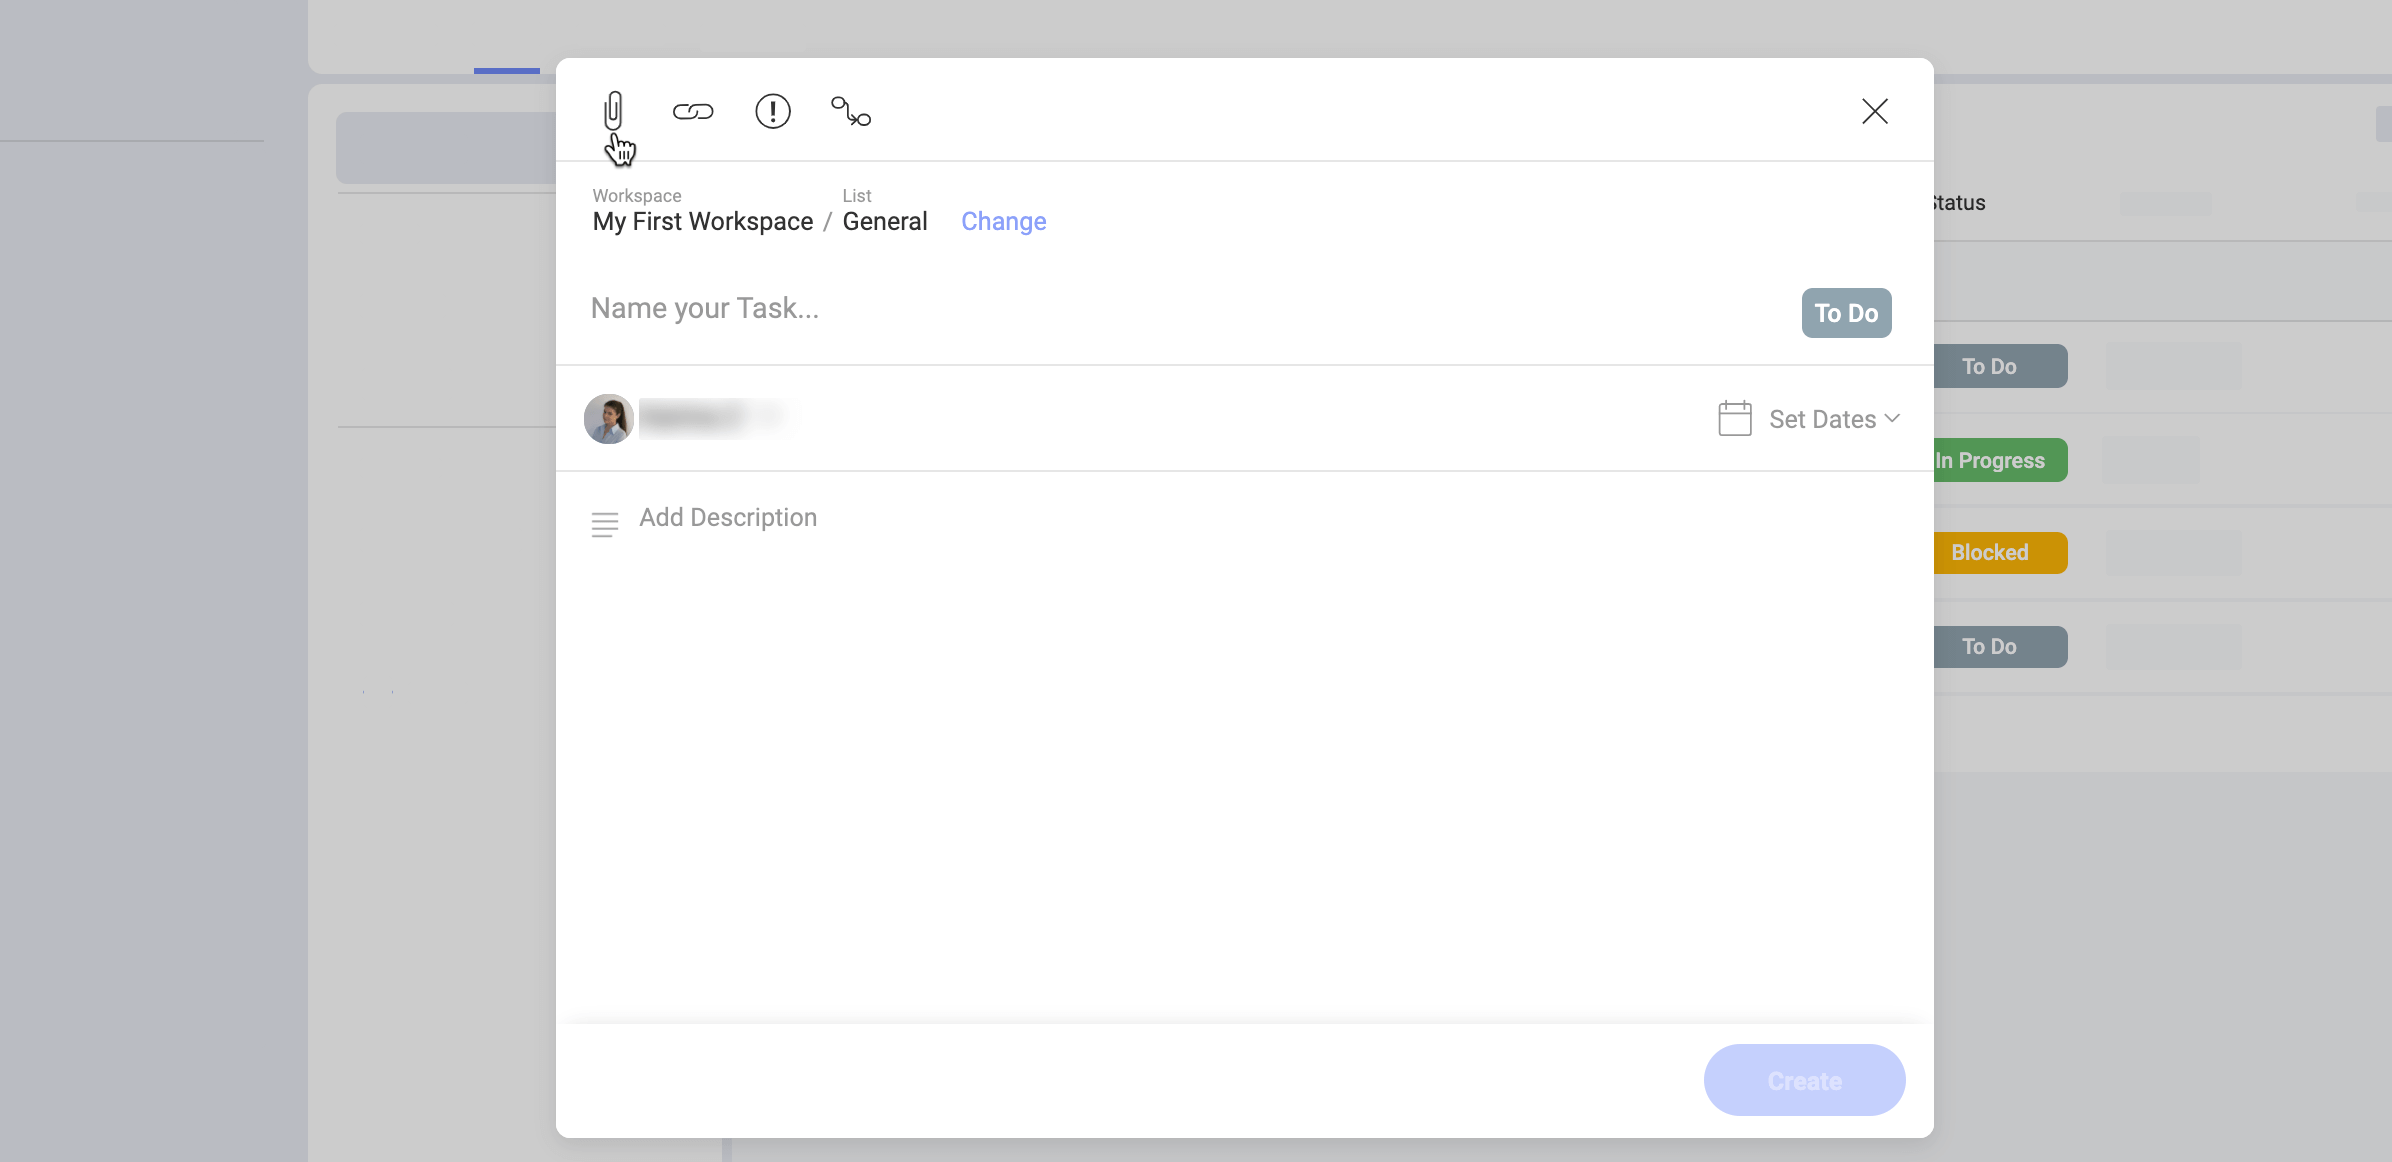Expand task status To Do dropdown
The image size is (2392, 1162).
pyautogui.click(x=1846, y=313)
